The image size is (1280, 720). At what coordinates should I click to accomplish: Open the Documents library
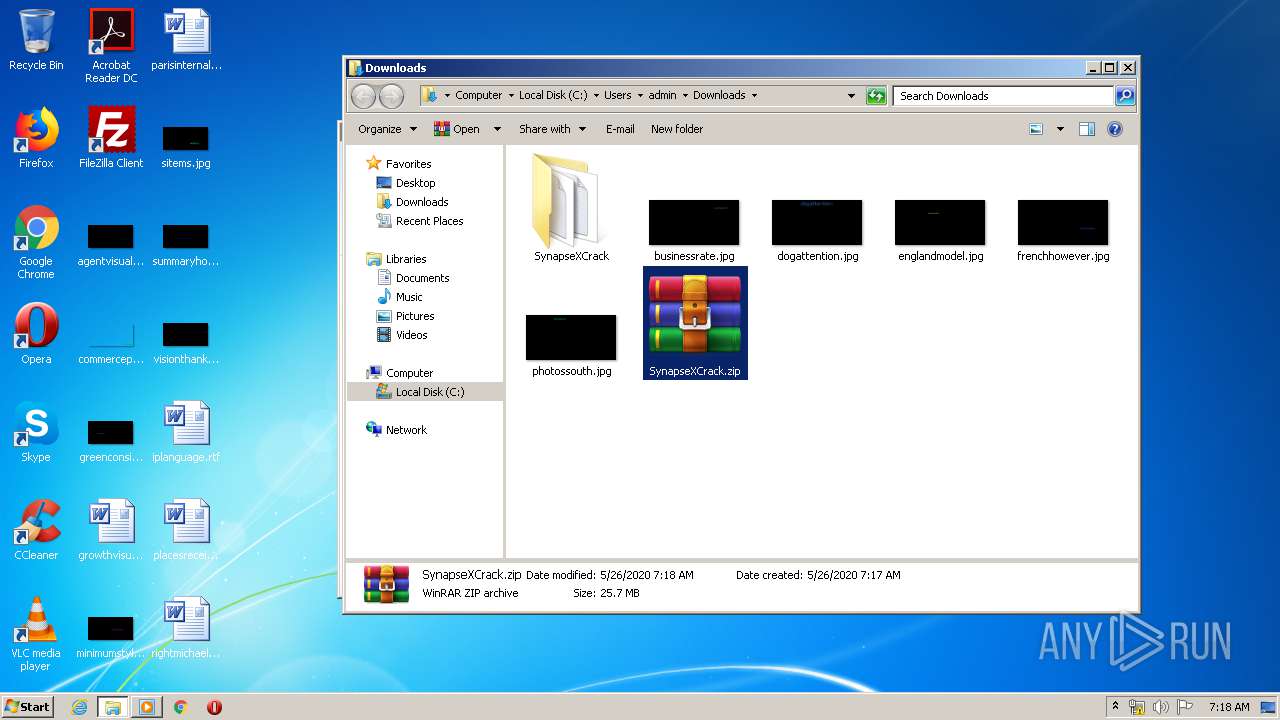tap(422, 278)
